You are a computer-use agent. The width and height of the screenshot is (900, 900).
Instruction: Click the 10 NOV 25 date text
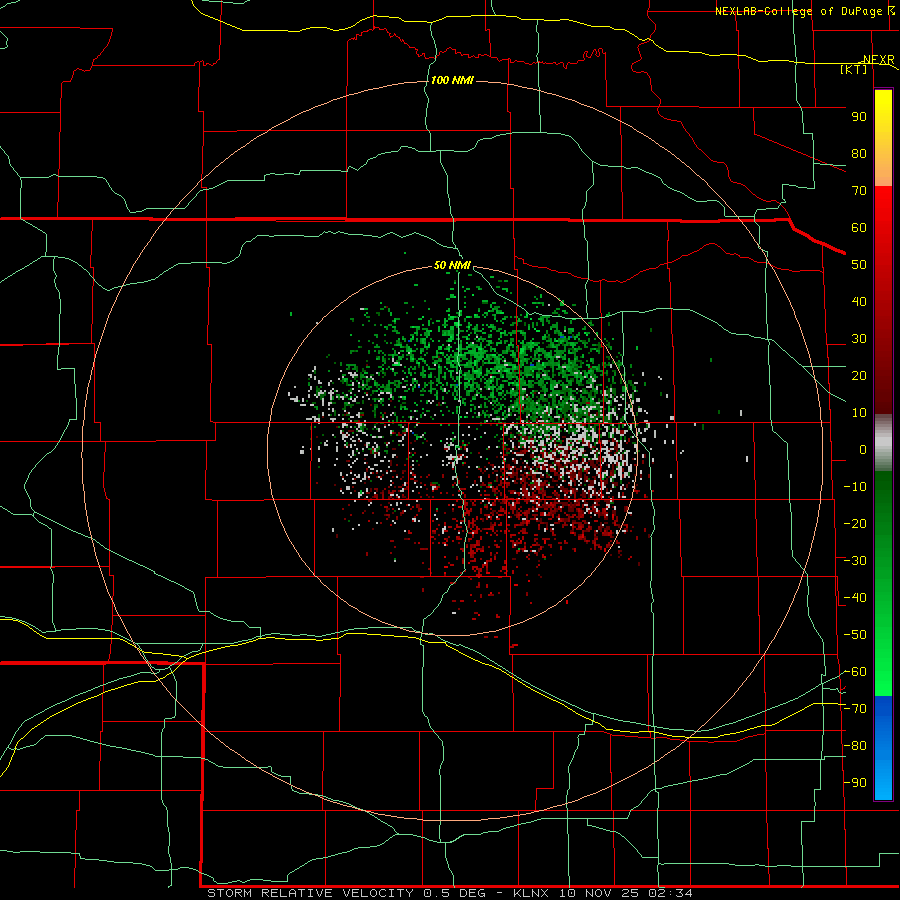(x=599, y=893)
